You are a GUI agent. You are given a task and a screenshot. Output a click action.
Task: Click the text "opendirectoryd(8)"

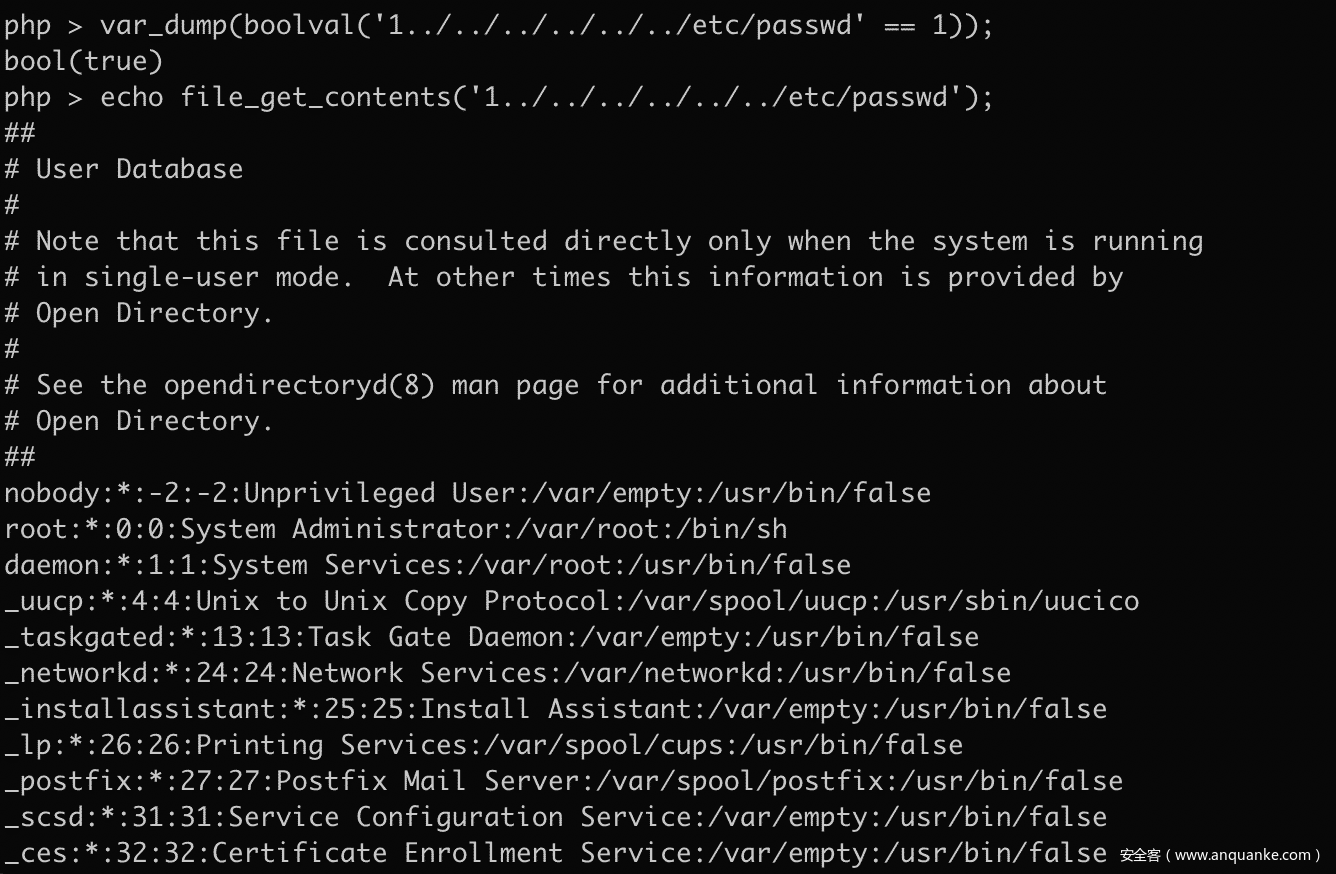pos(299,385)
